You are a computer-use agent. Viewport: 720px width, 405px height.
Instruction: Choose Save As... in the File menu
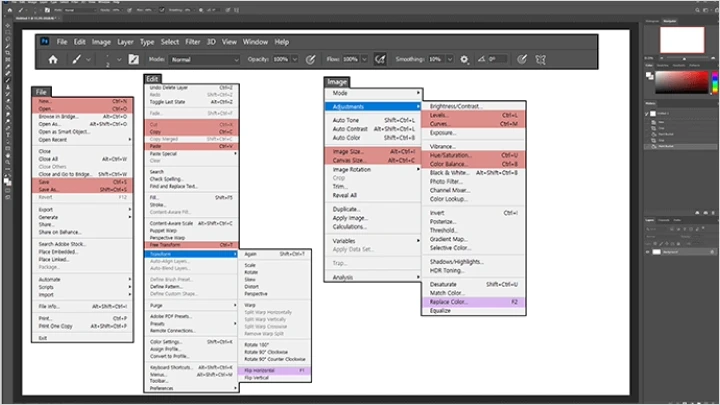(83, 189)
